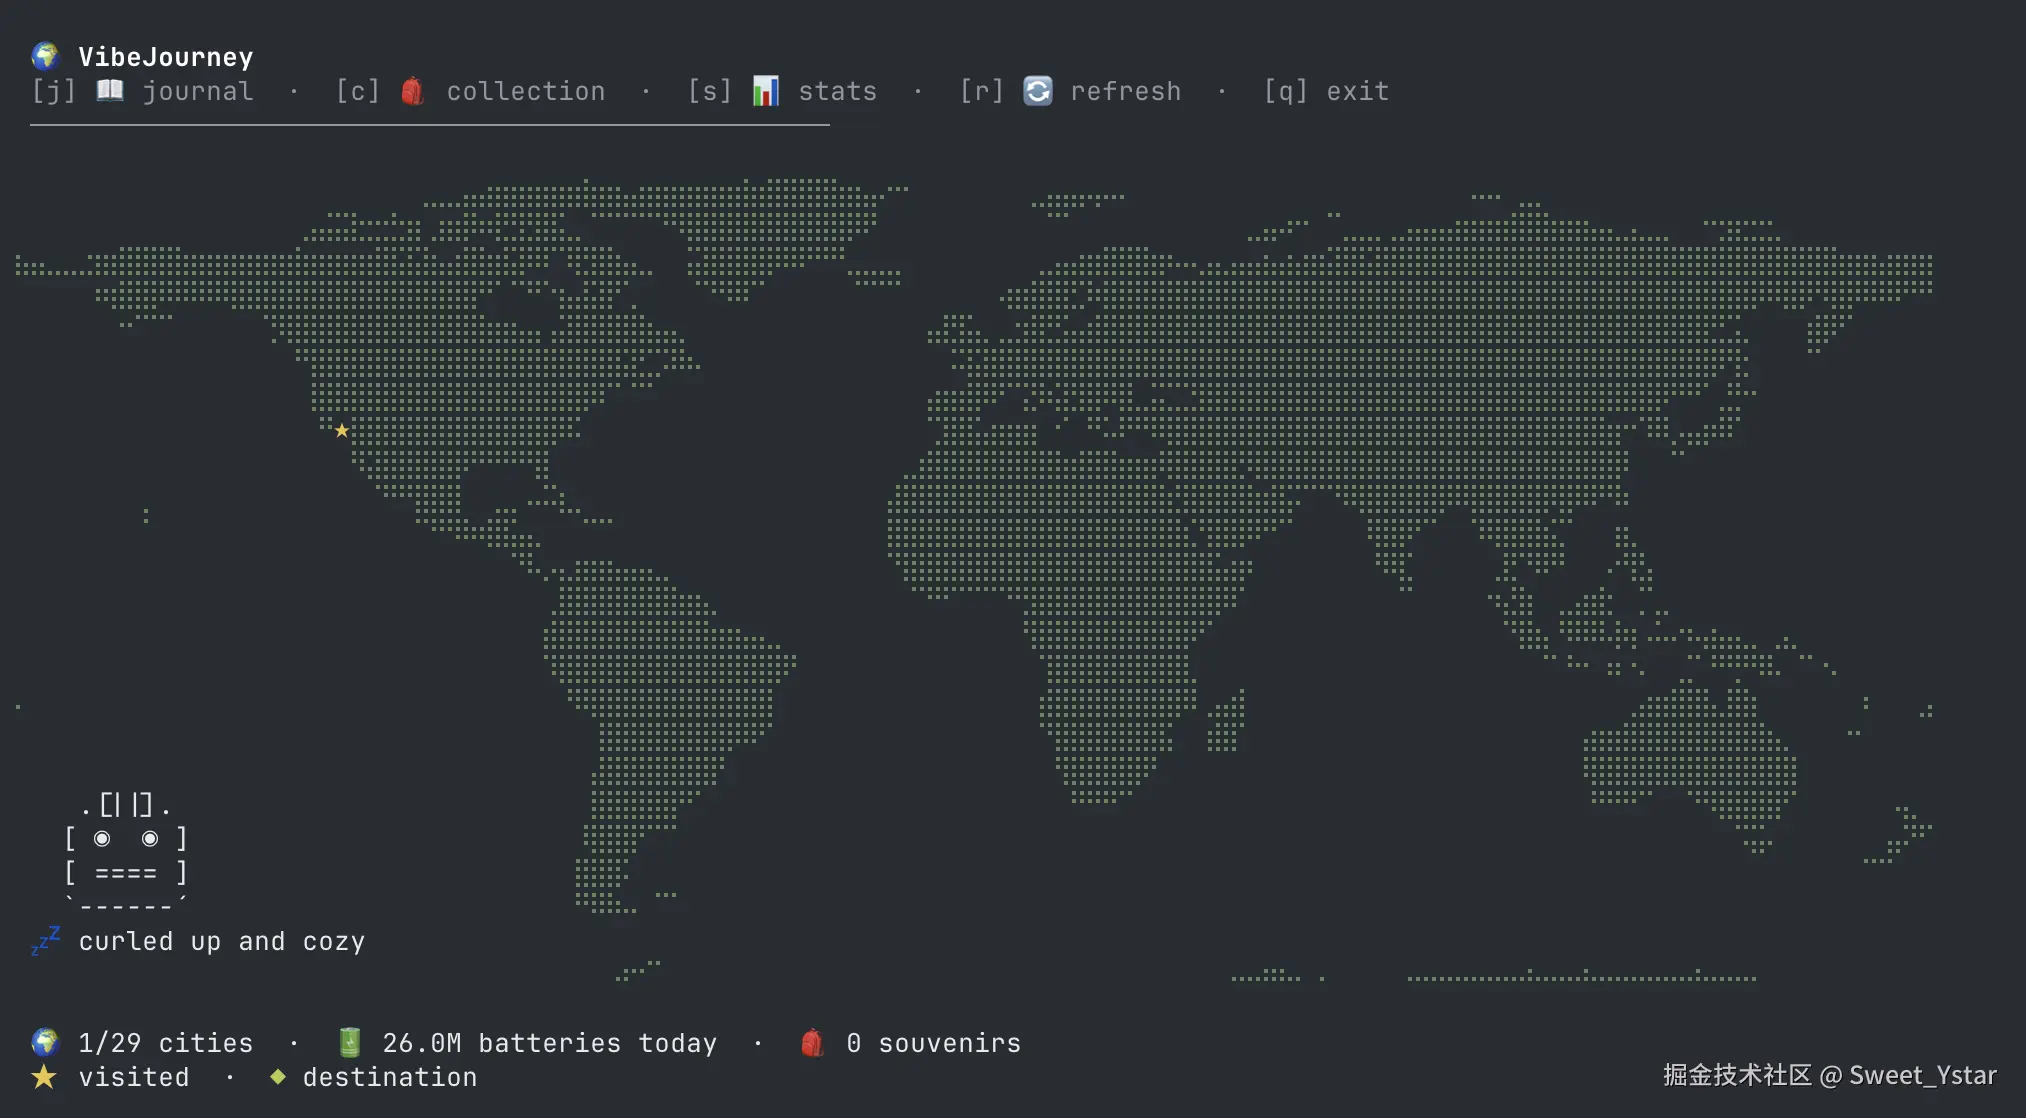The image size is (2026, 1118).
Task: Click the green diamond destination legend icon
Action: [x=278, y=1077]
